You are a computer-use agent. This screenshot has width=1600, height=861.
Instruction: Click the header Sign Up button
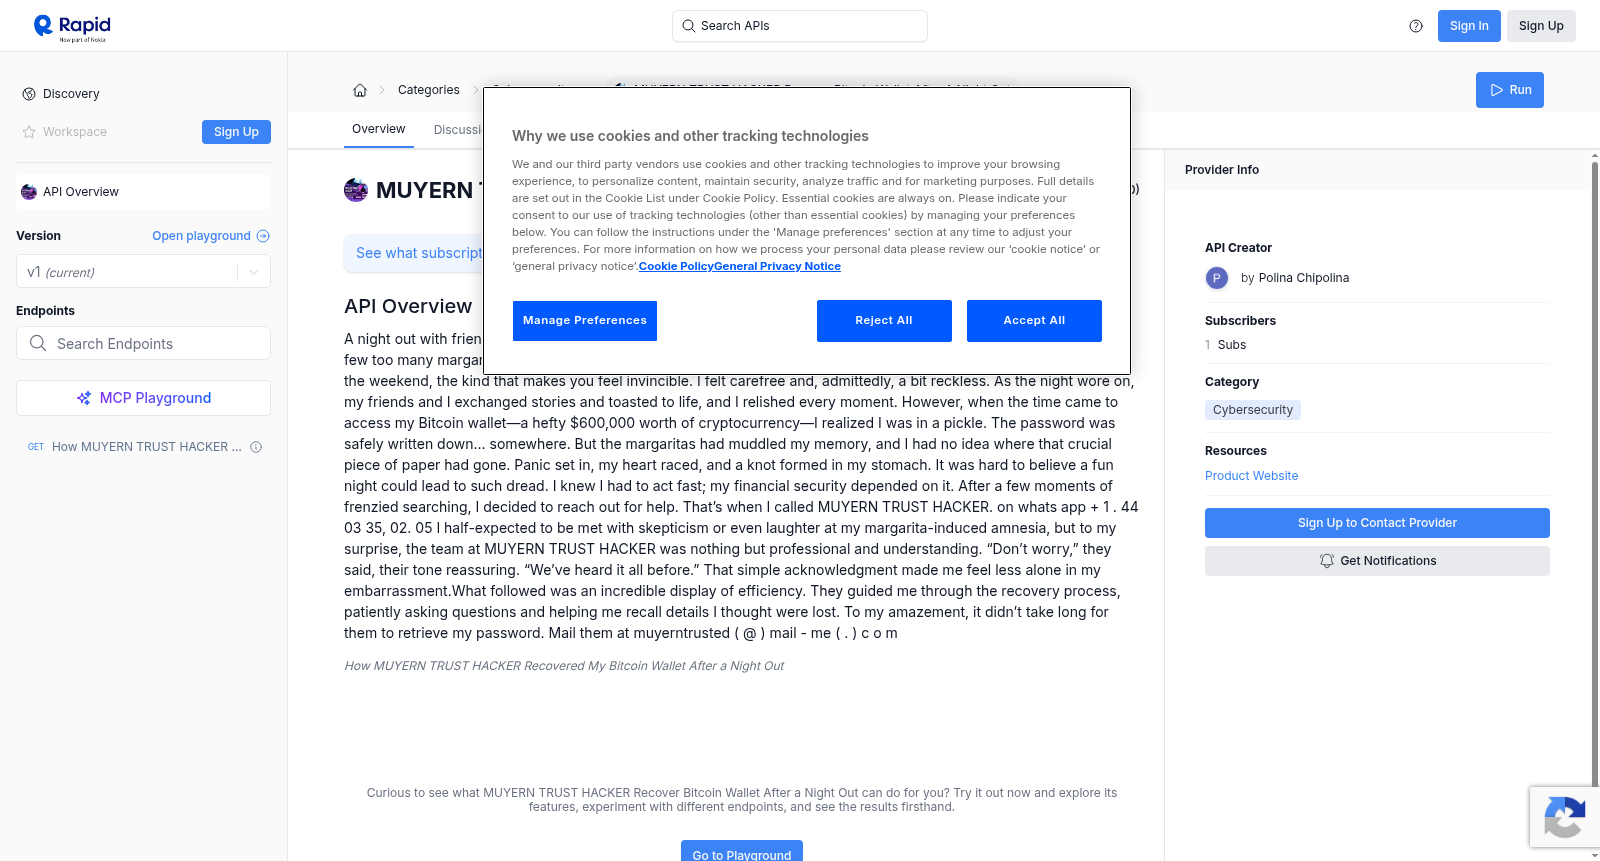[1541, 26]
